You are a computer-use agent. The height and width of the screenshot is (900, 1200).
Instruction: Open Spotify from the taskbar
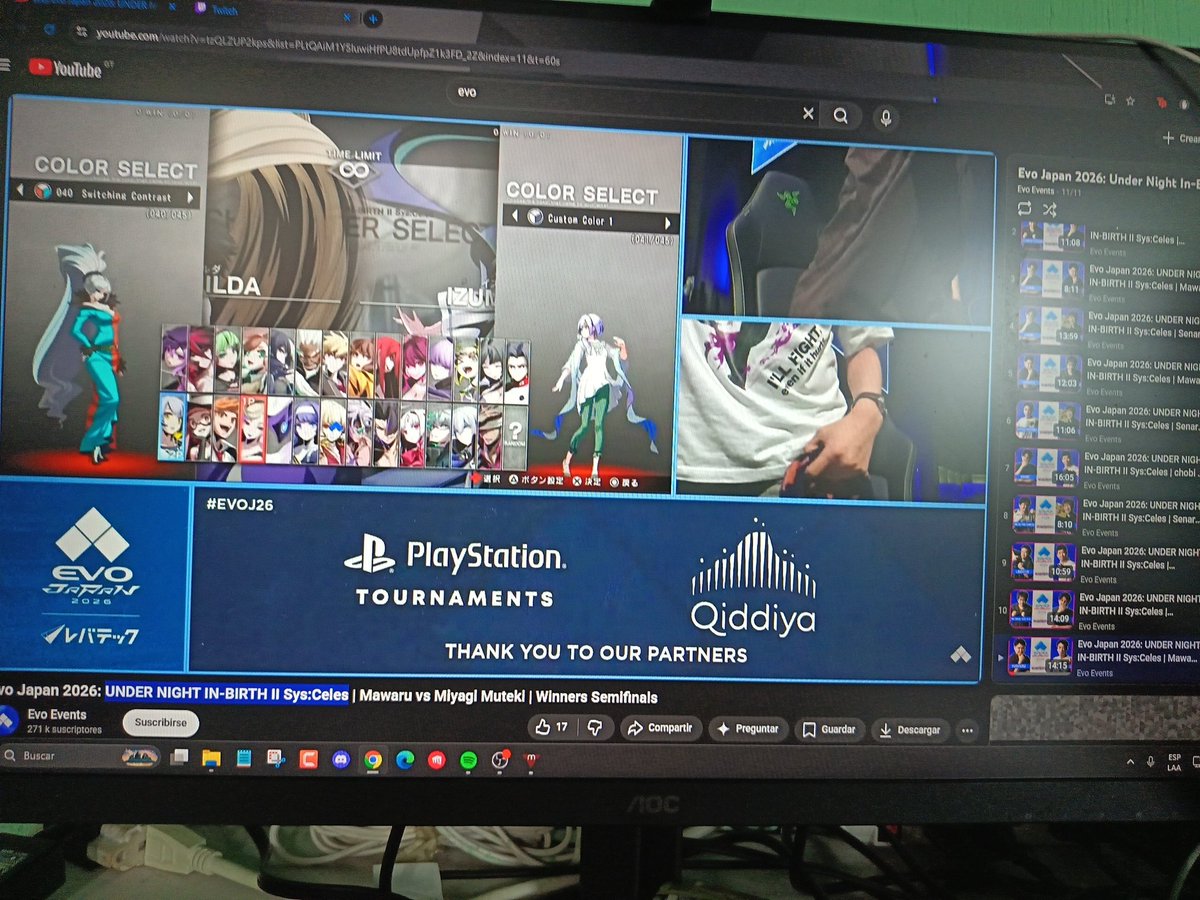point(468,761)
